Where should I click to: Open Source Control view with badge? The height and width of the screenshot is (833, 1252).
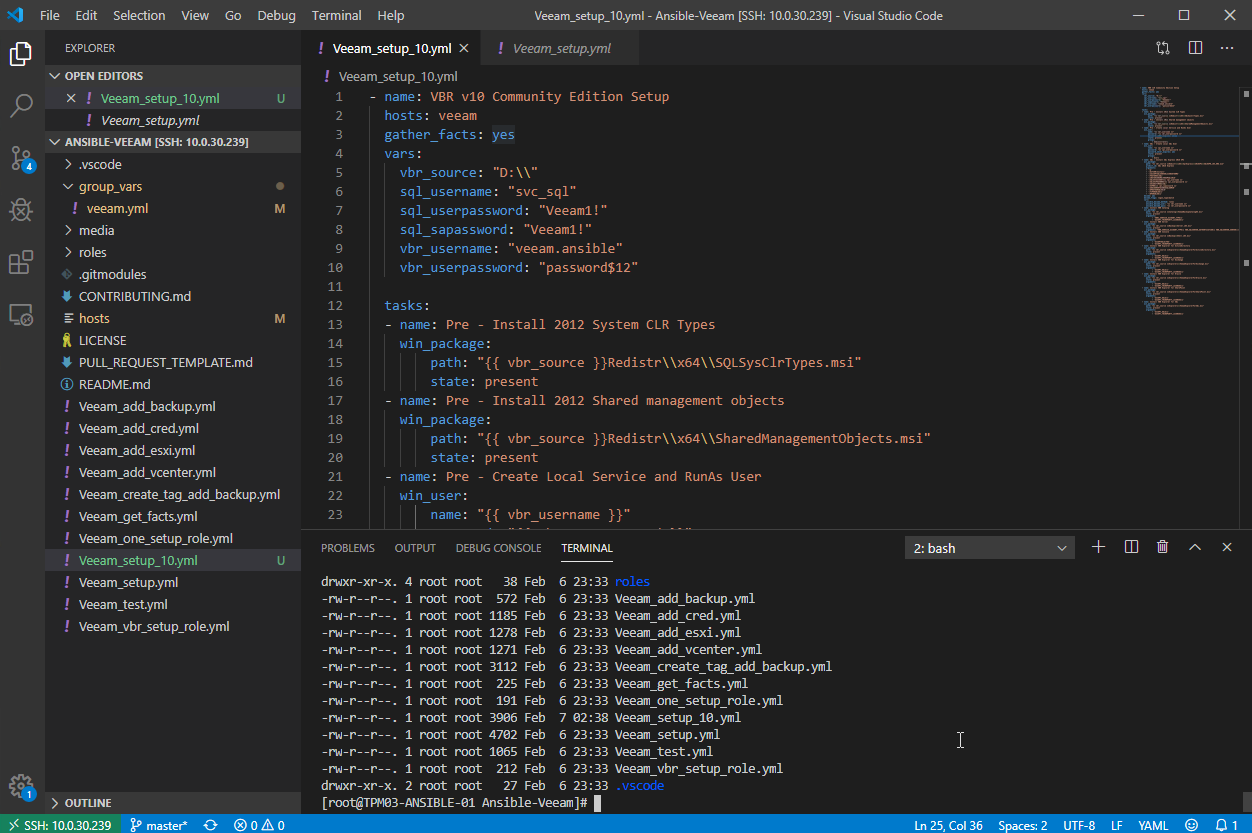[22, 158]
